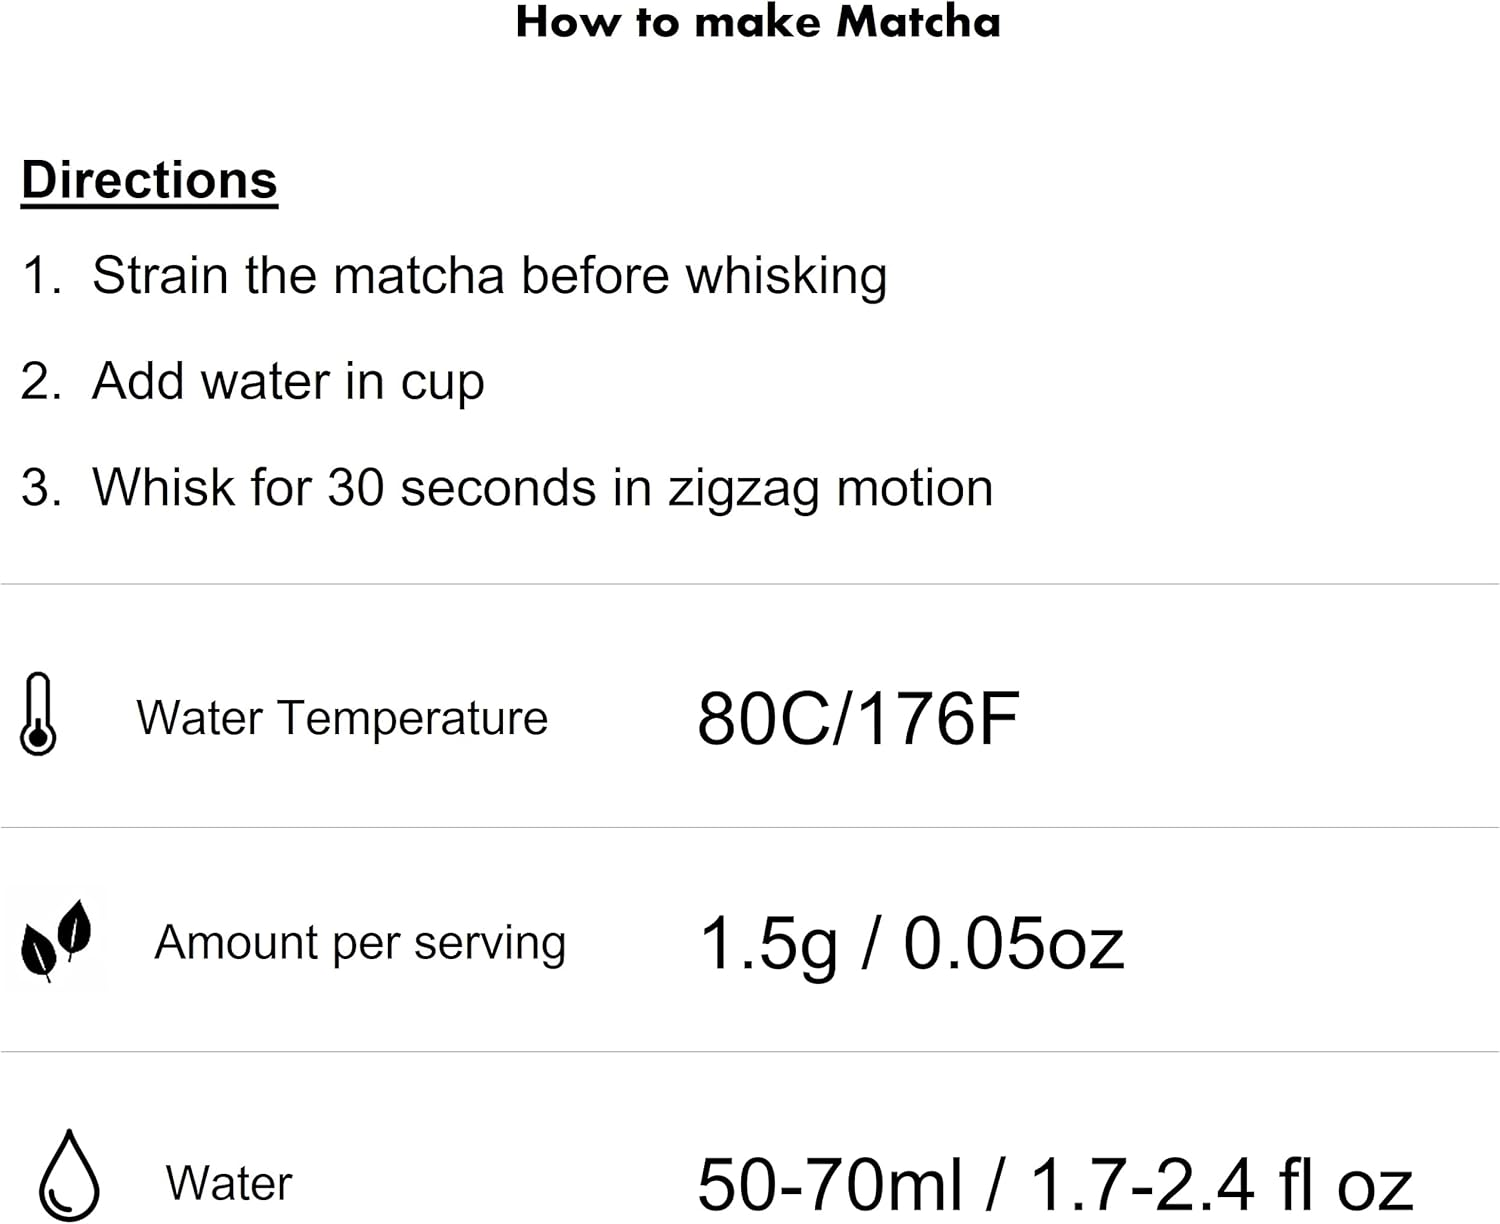
Task: Click the number 3 list marker
Action: [39, 488]
